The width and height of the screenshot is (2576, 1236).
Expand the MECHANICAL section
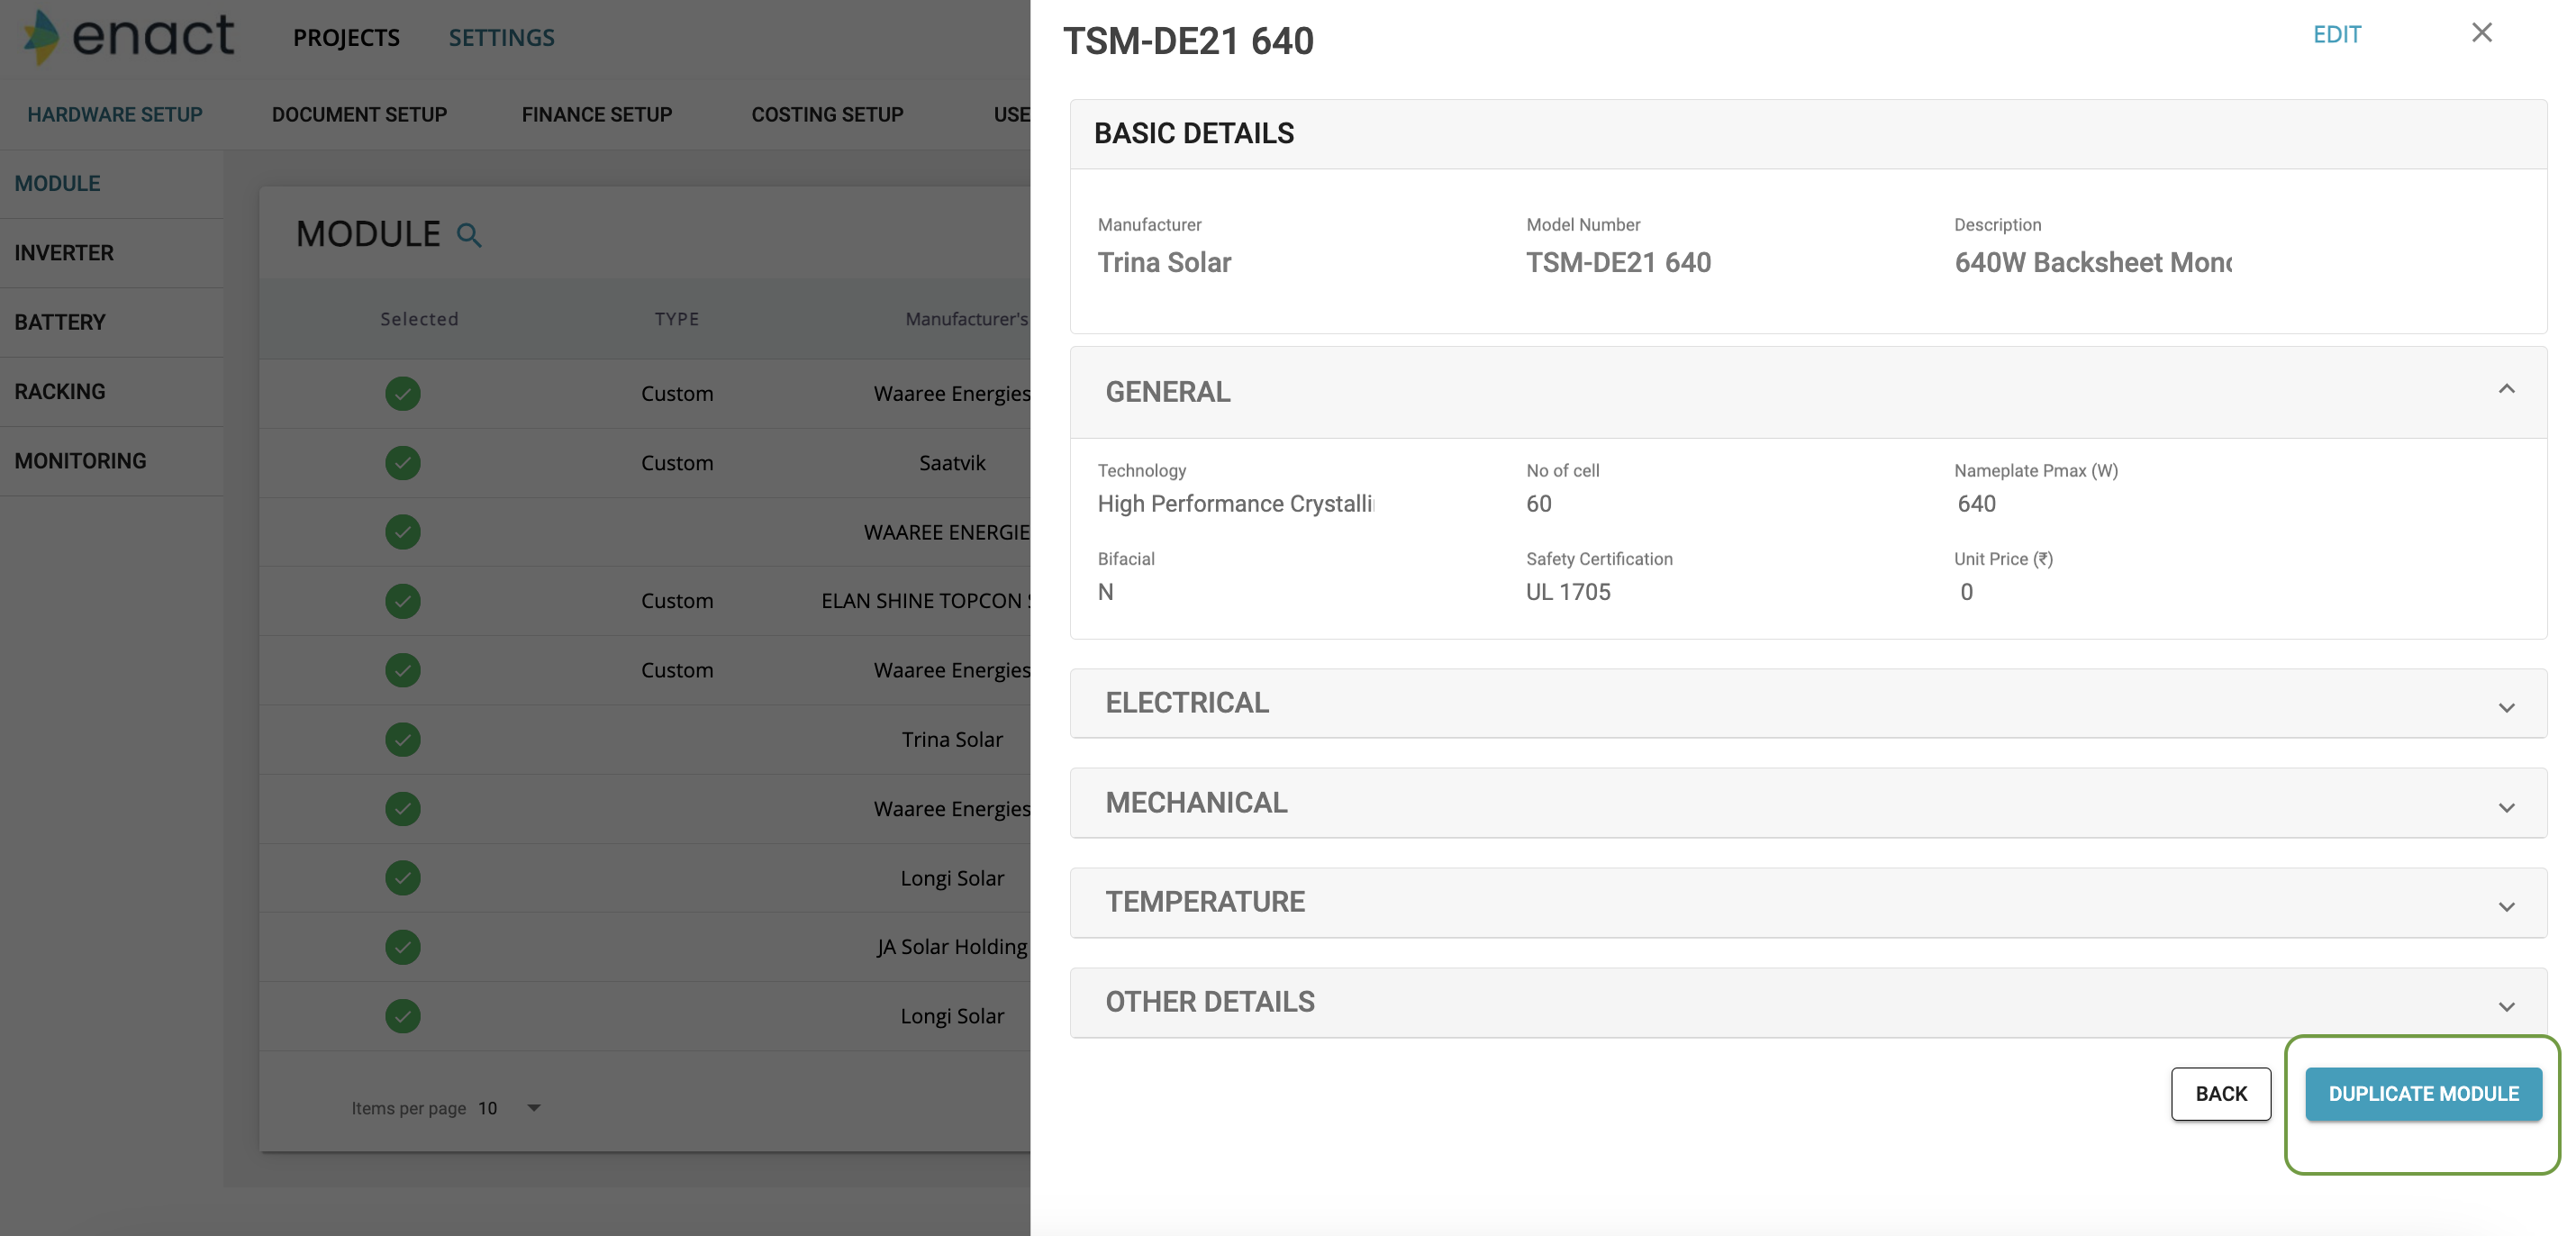click(x=2505, y=806)
